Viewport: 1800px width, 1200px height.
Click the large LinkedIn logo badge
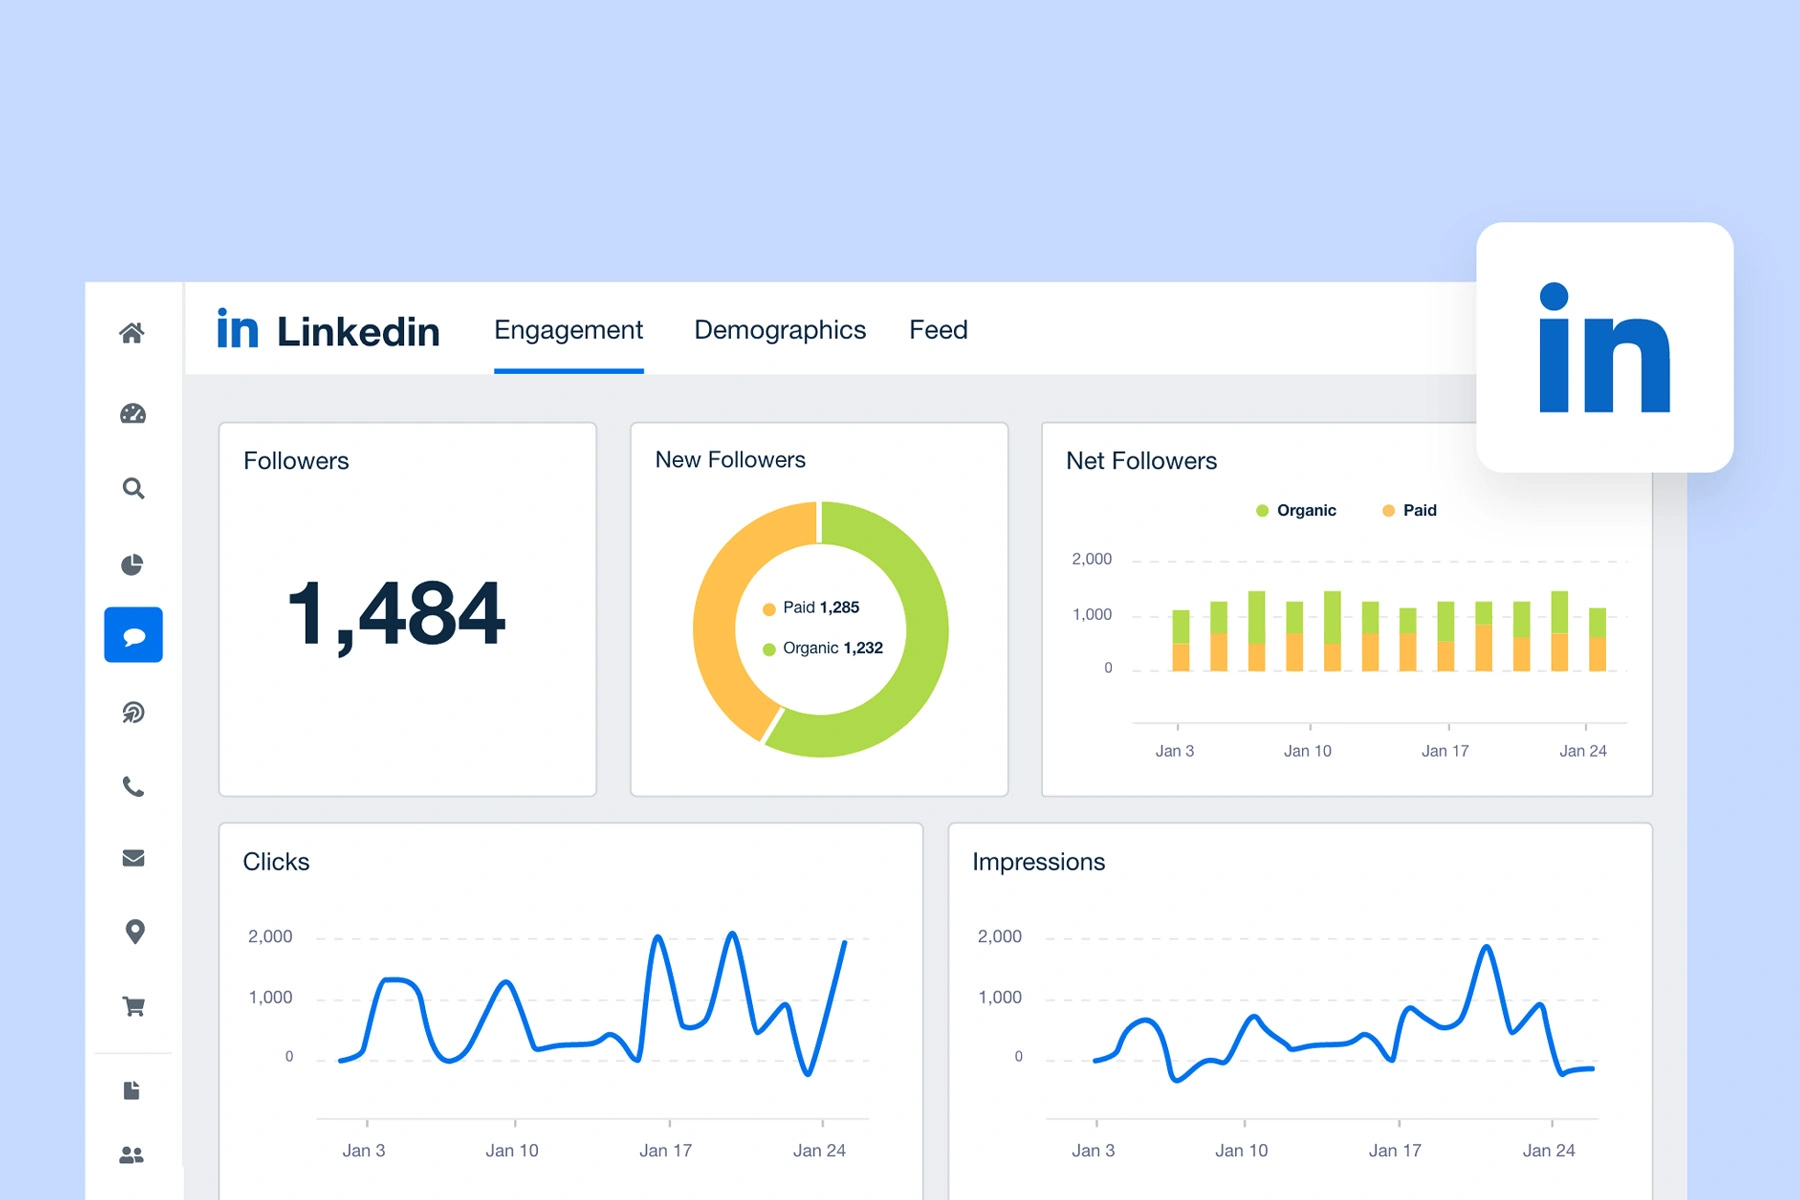pos(1605,347)
